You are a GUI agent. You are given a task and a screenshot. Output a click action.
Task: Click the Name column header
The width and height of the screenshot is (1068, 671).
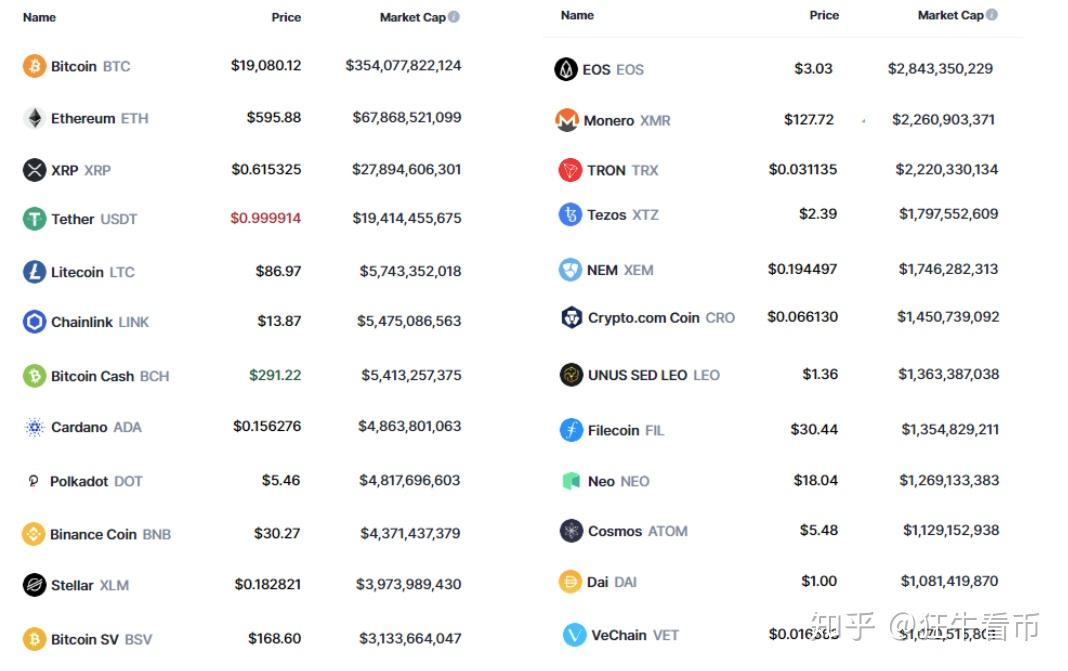tap(39, 17)
